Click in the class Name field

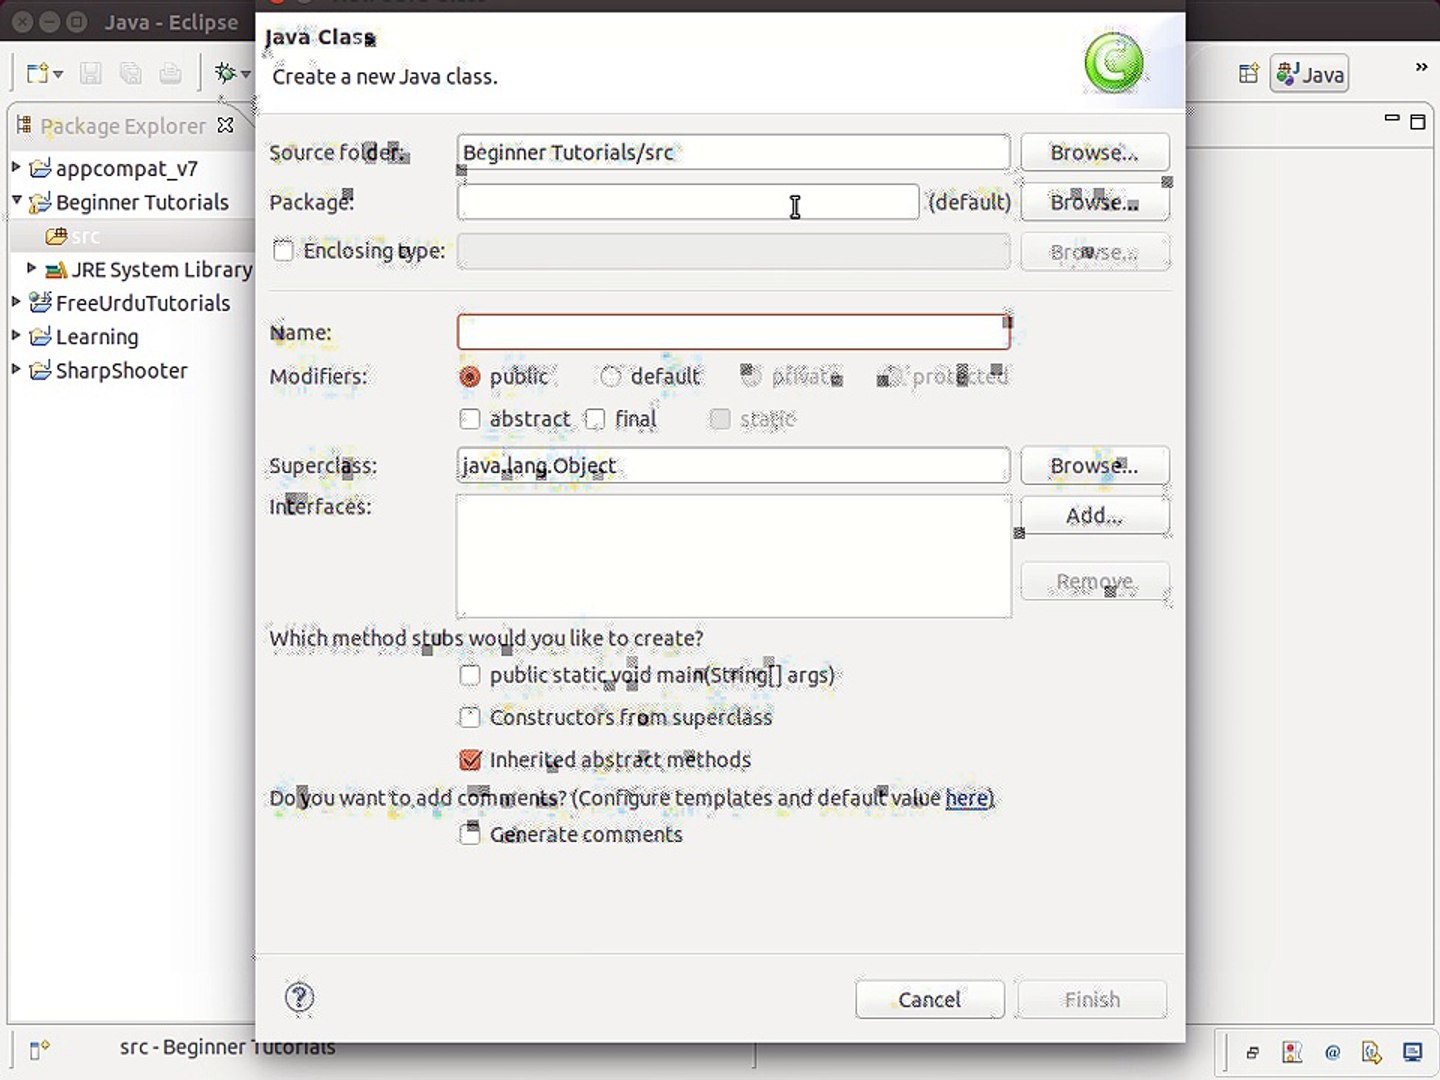733,332
